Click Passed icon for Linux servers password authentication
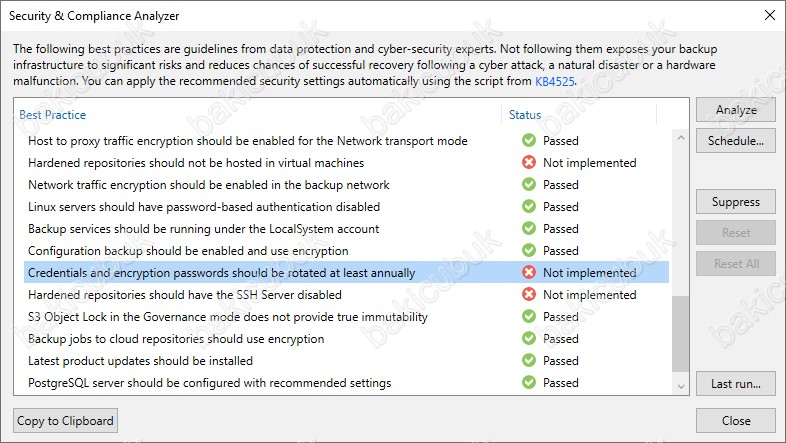 click(x=529, y=206)
